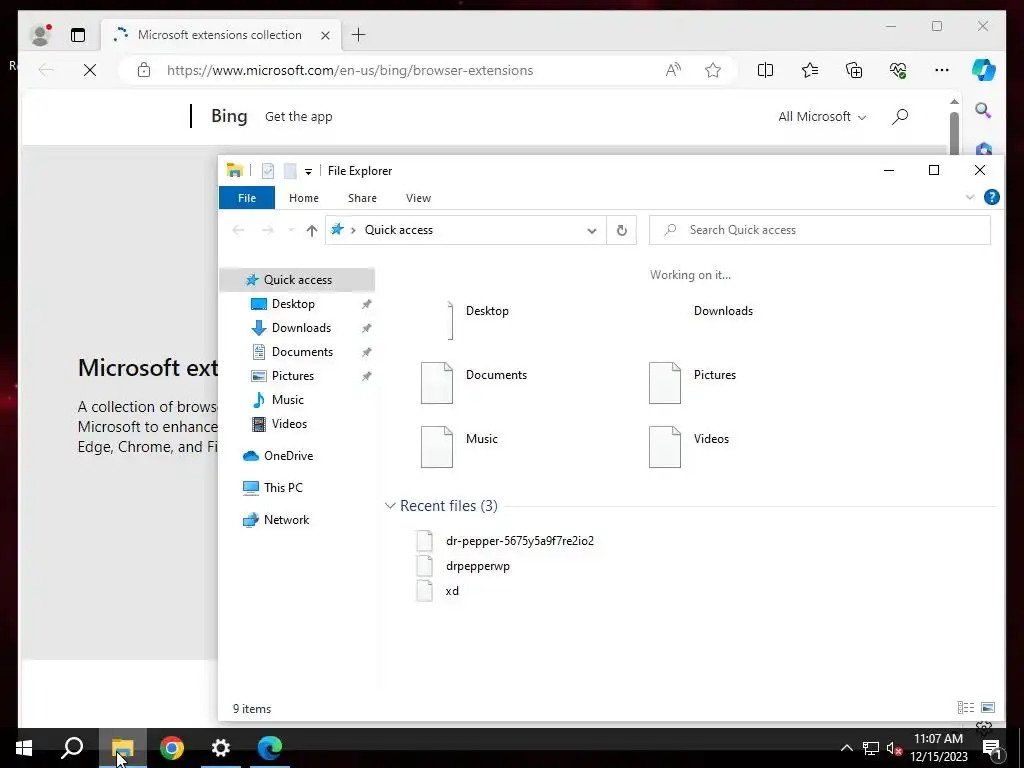Screen dimensions: 1024x768
Task: Open Edge sidebar search icon
Action: coord(984,110)
